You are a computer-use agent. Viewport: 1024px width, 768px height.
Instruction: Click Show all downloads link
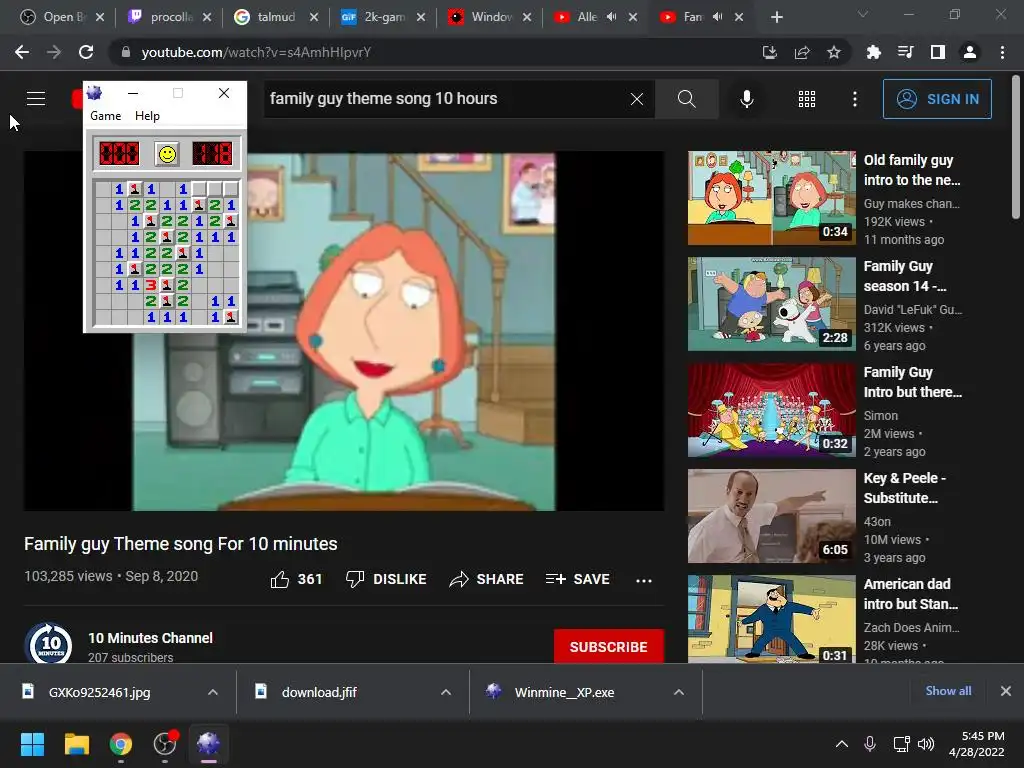click(948, 691)
